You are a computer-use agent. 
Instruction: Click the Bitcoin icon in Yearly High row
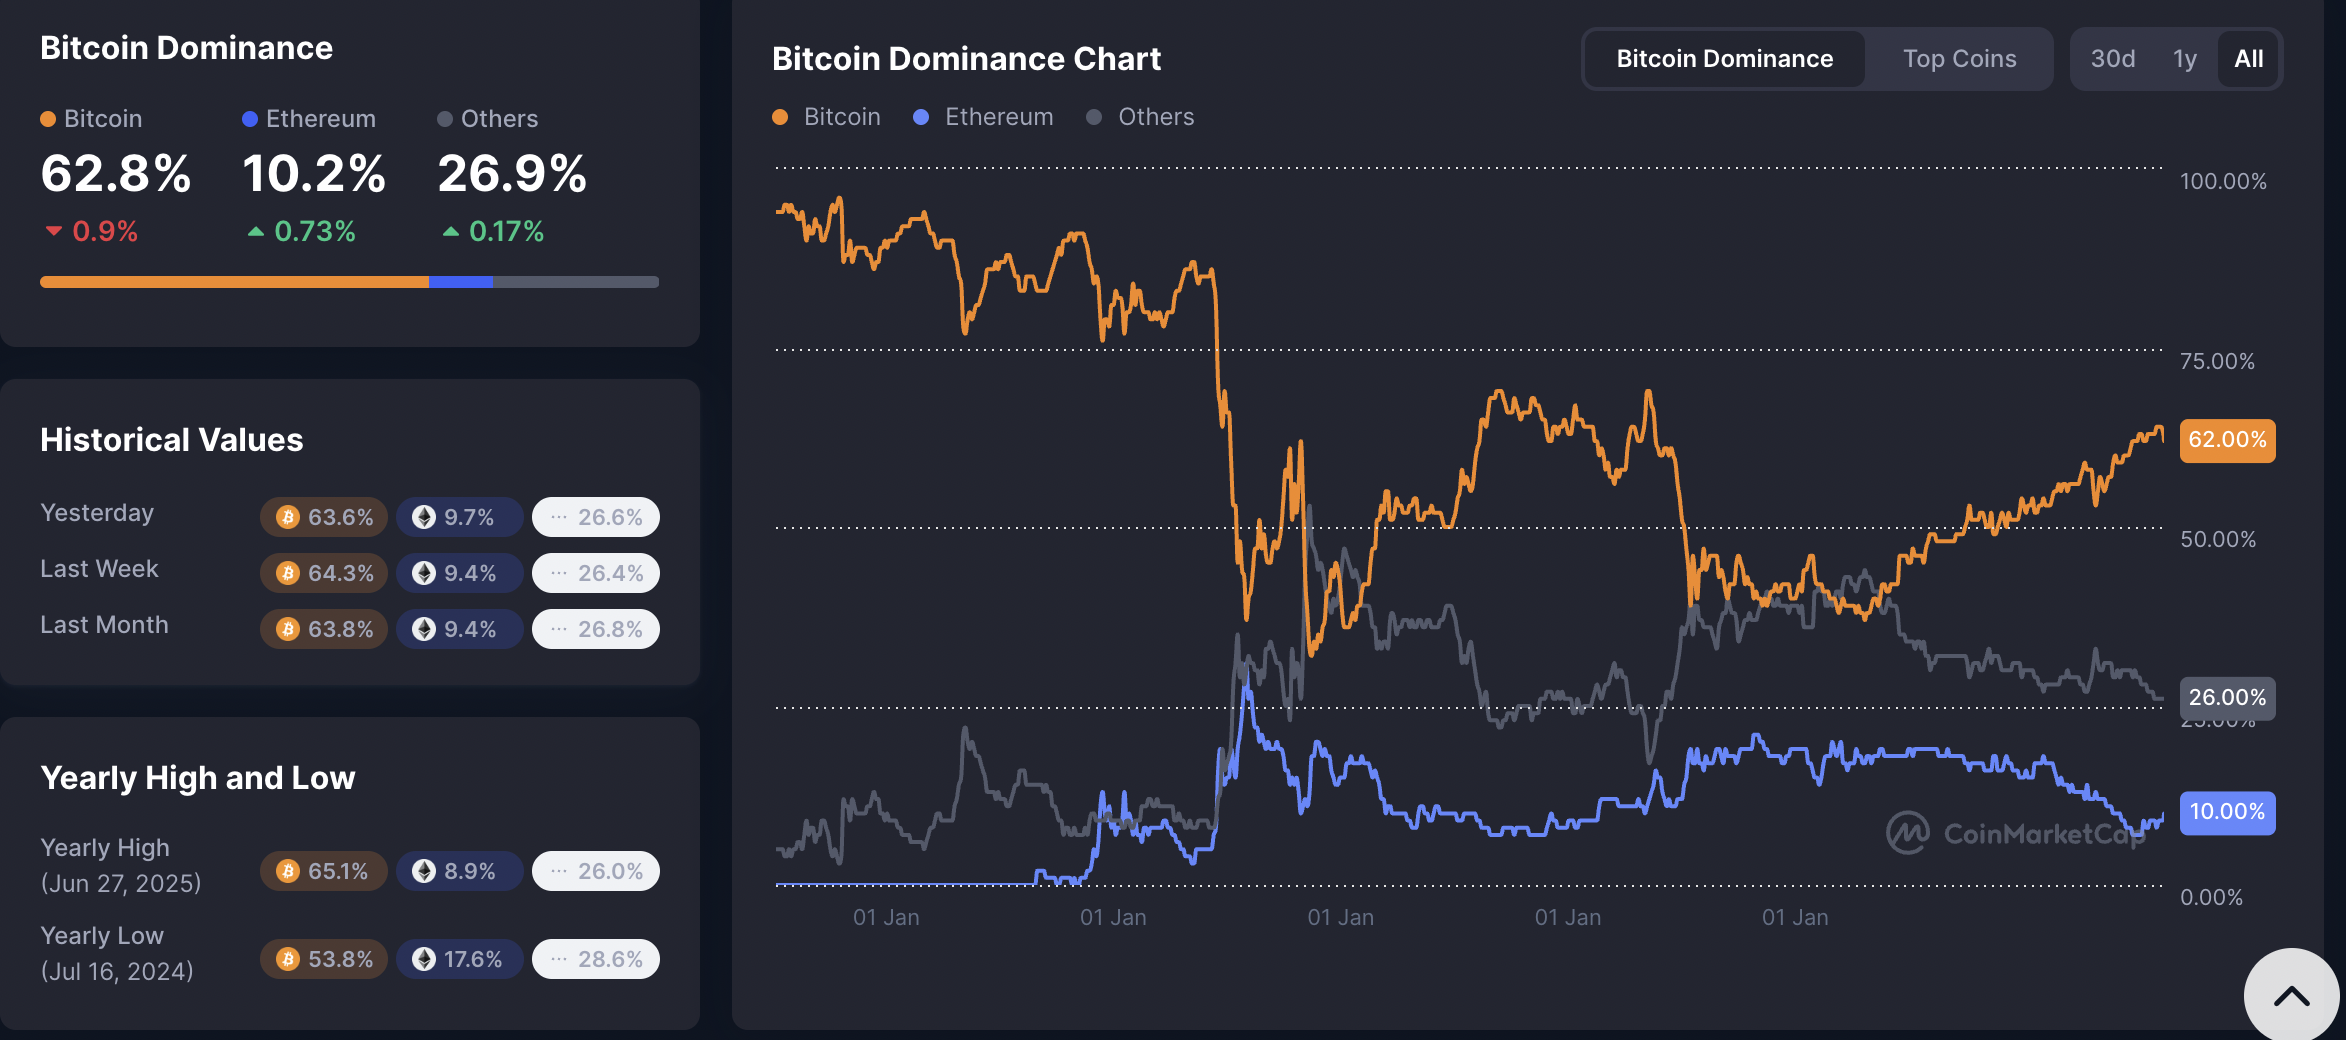pos(288,871)
